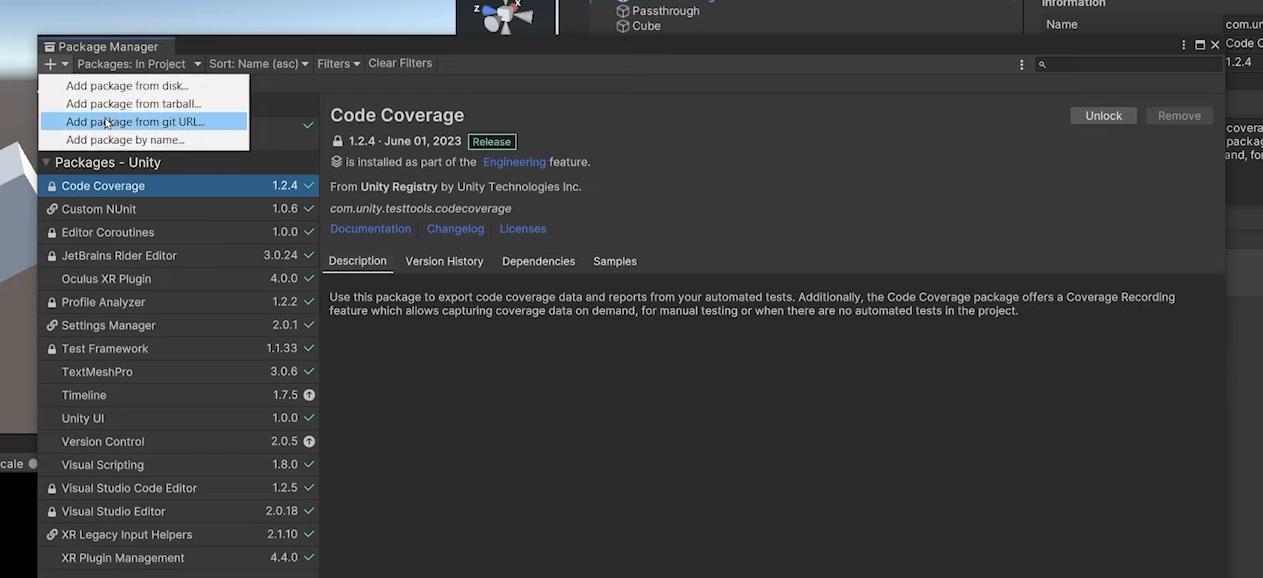Click the lock icon before version 1.2.4 in details
Image resolution: width=1263 pixels, height=578 pixels.
337,142
